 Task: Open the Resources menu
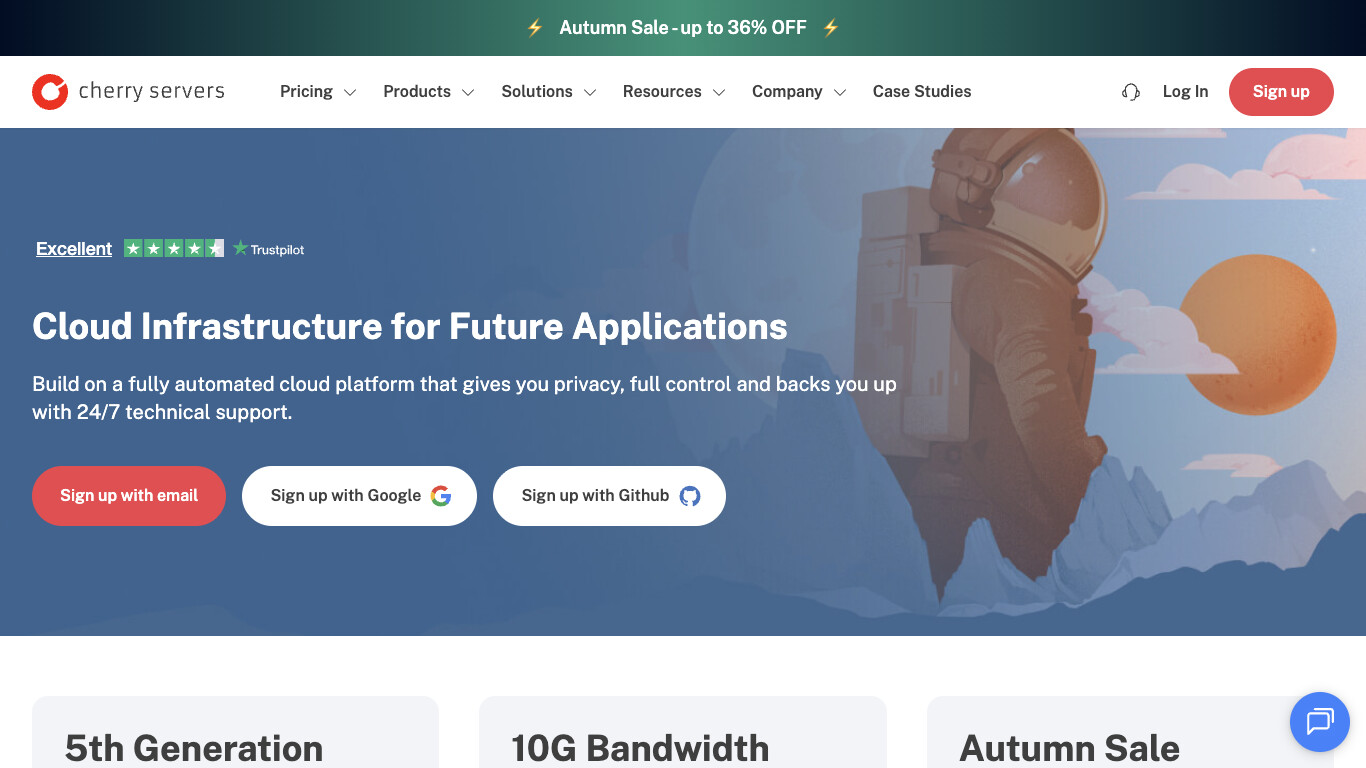[x=673, y=92]
